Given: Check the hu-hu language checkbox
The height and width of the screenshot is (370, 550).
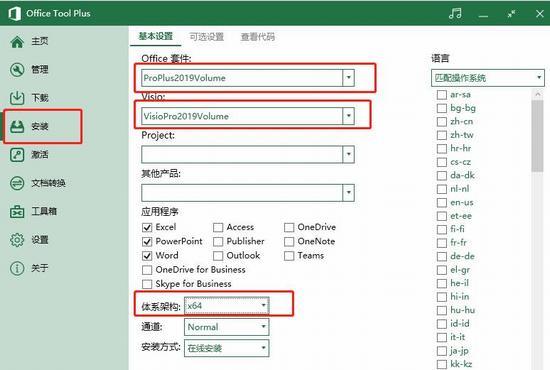Looking at the screenshot, I should point(442,310).
